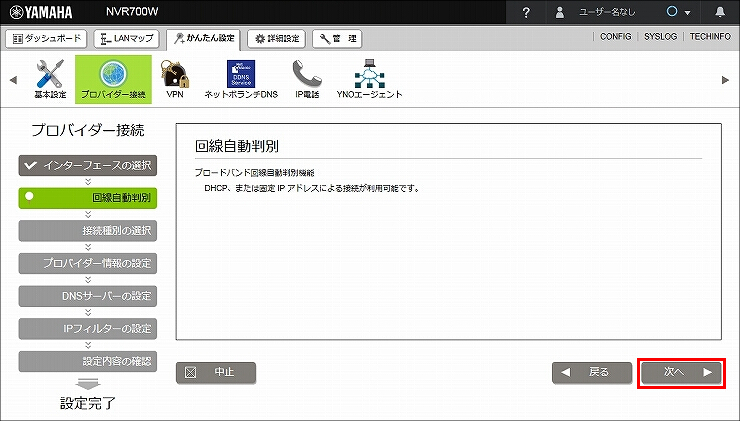Open the notification bell icon
This screenshot has width=740, height=421.
click(x=720, y=12)
